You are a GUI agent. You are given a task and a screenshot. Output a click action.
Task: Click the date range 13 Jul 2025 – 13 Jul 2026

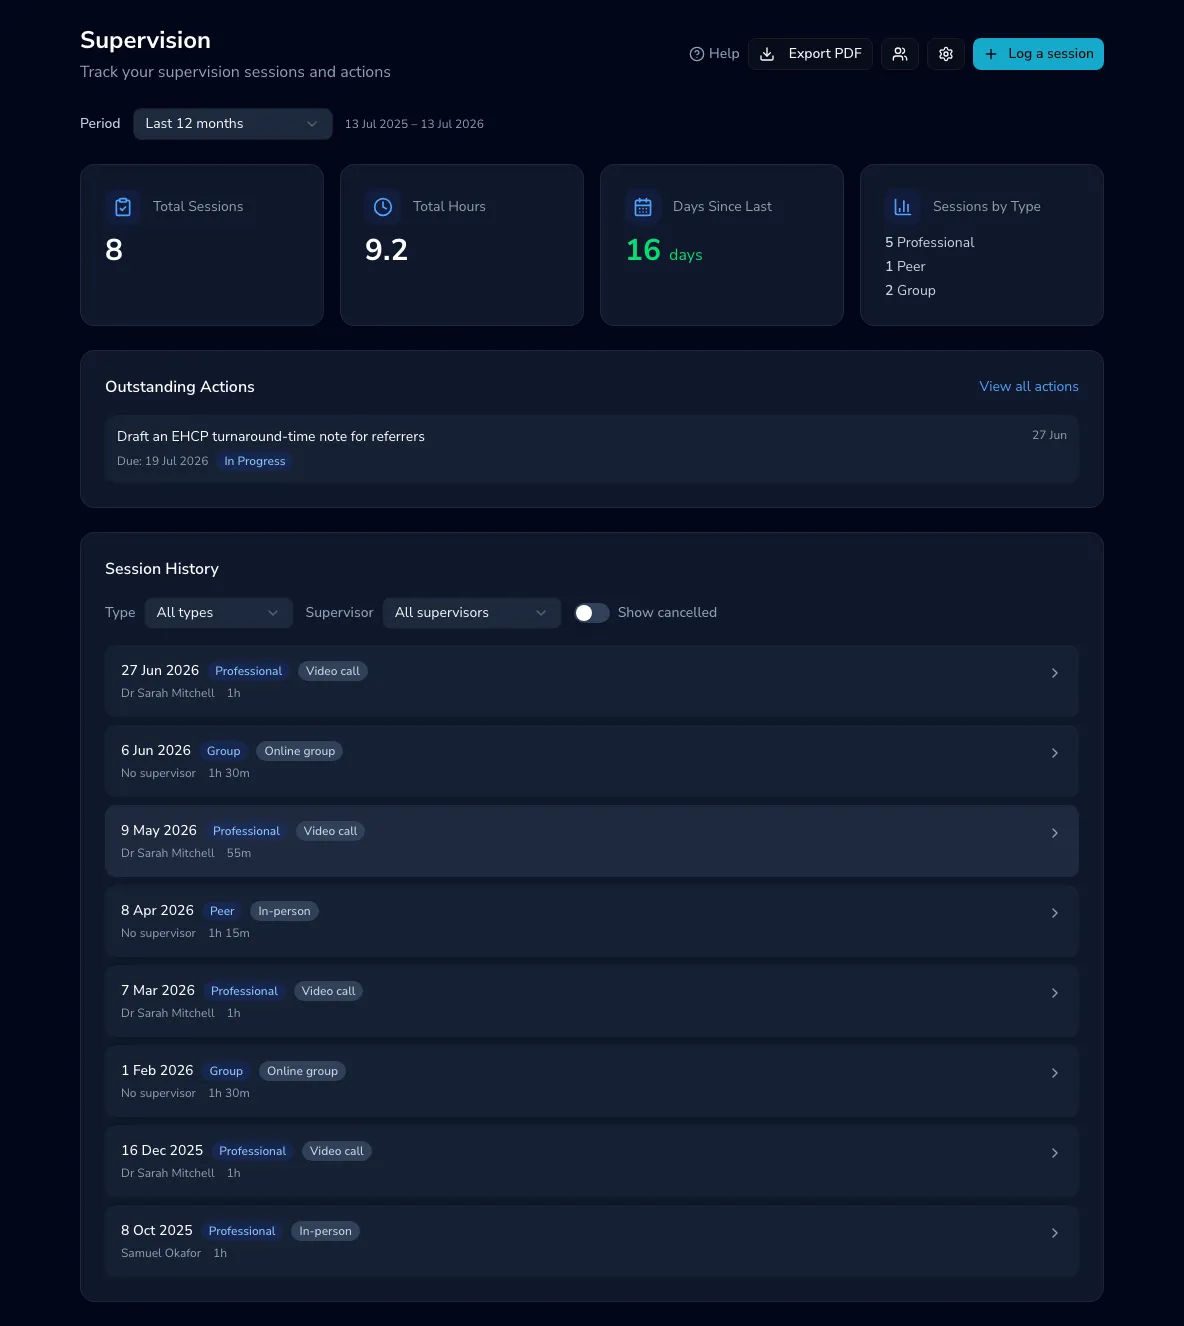pyautogui.click(x=414, y=124)
